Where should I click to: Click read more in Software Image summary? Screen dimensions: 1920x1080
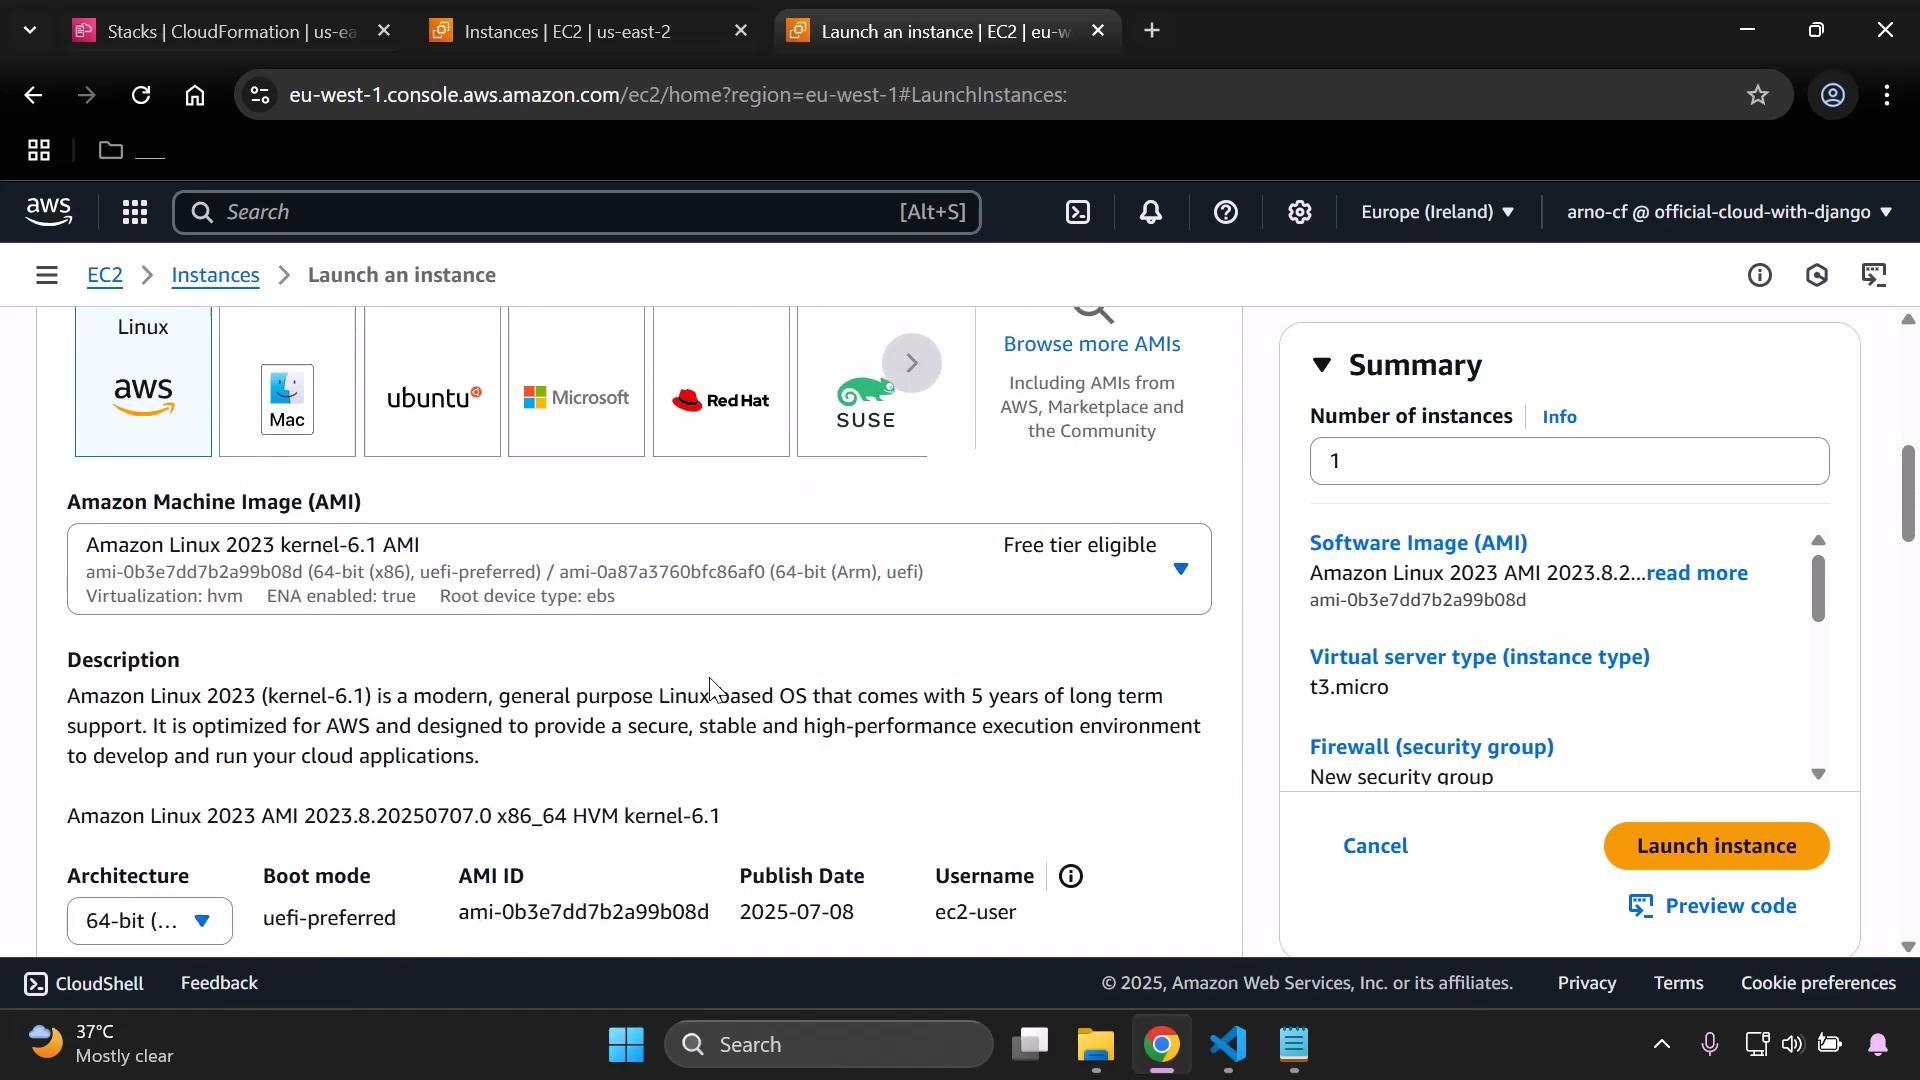tap(1697, 573)
